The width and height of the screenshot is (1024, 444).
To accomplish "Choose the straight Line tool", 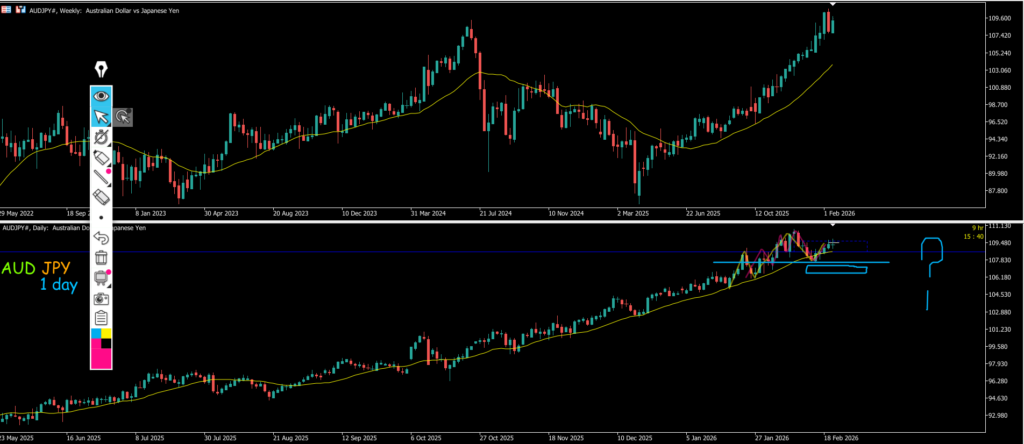I will [x=101, y=177].
